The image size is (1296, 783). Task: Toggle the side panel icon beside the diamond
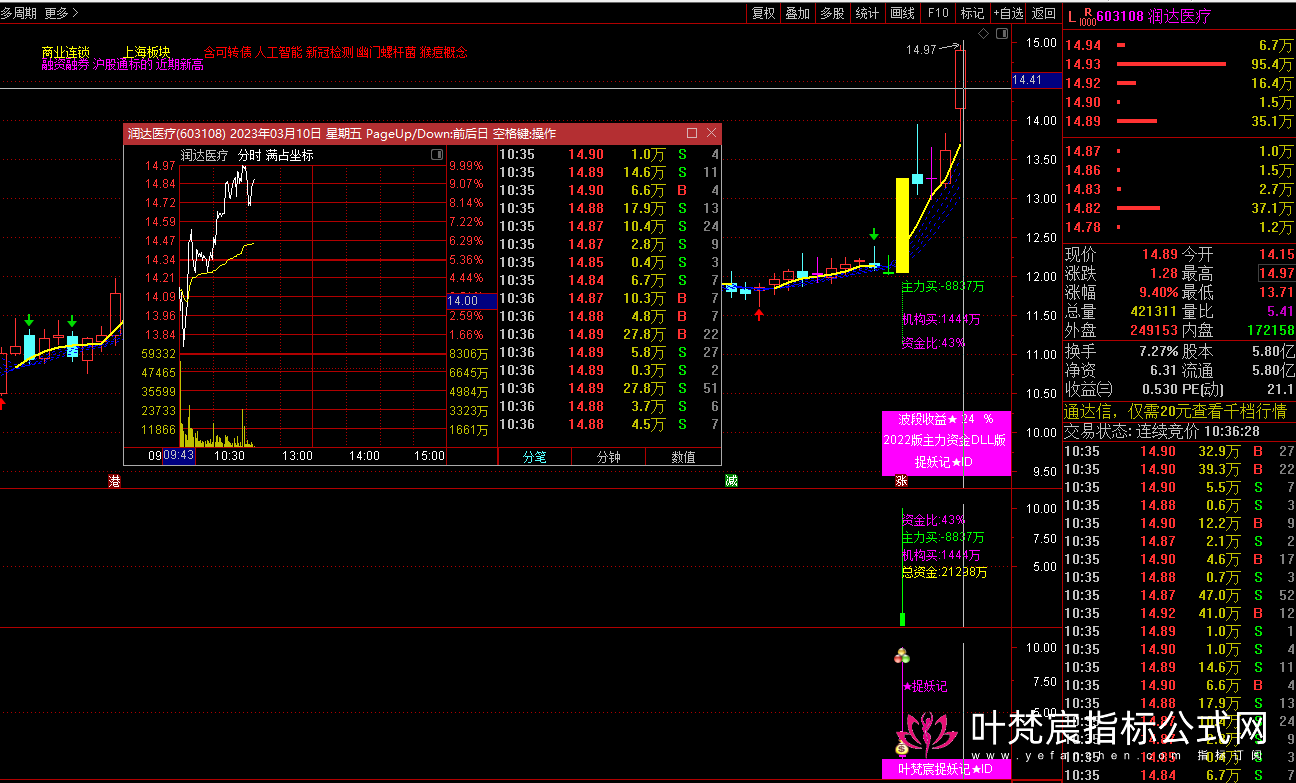tap(1001, 34)
